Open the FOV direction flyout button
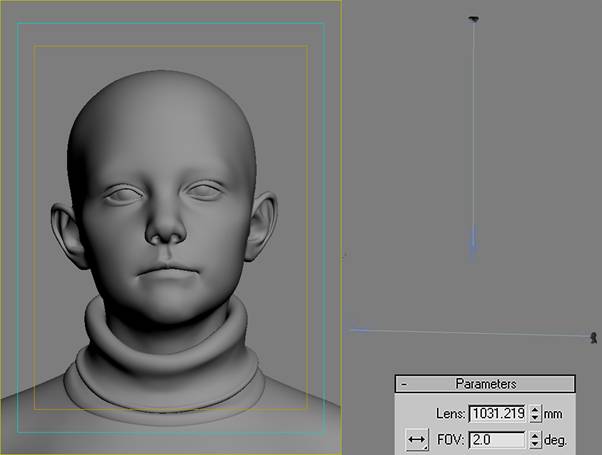The image size is (602, 455). click(417, 439)
